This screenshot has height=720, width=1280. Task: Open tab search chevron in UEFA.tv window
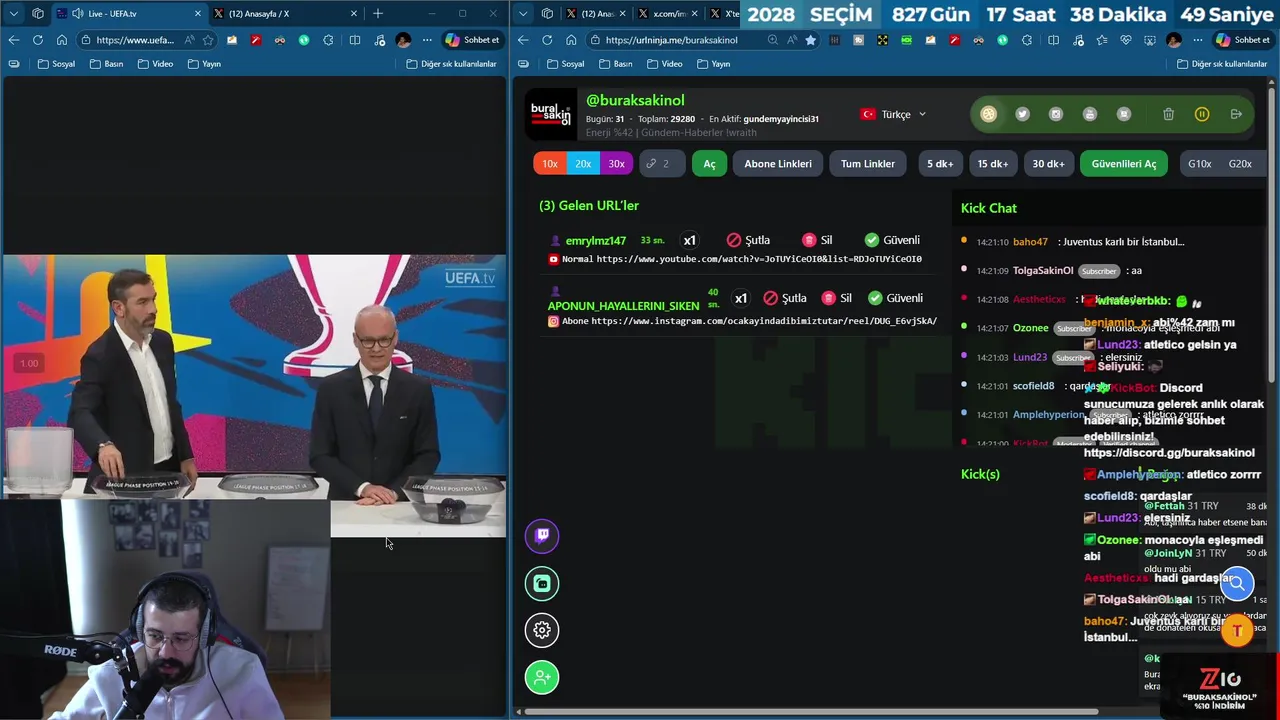pyautogui.click(x=13, y=14)
